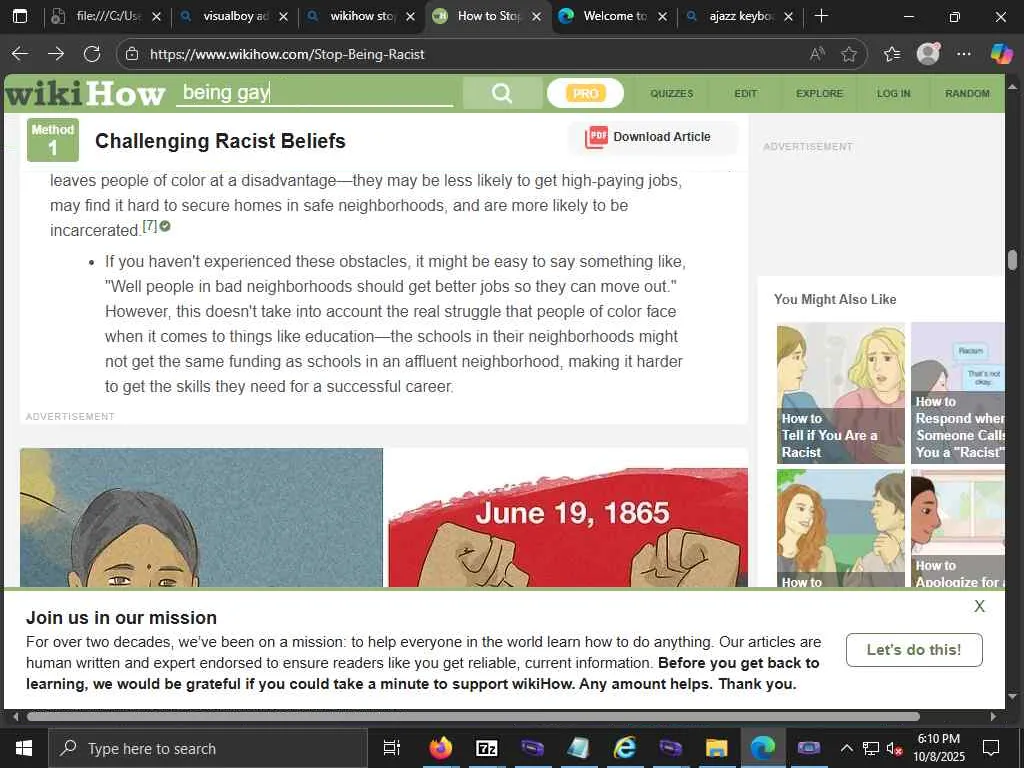
Task: Click the June 19, 1865 image
Action: point(568,526)
